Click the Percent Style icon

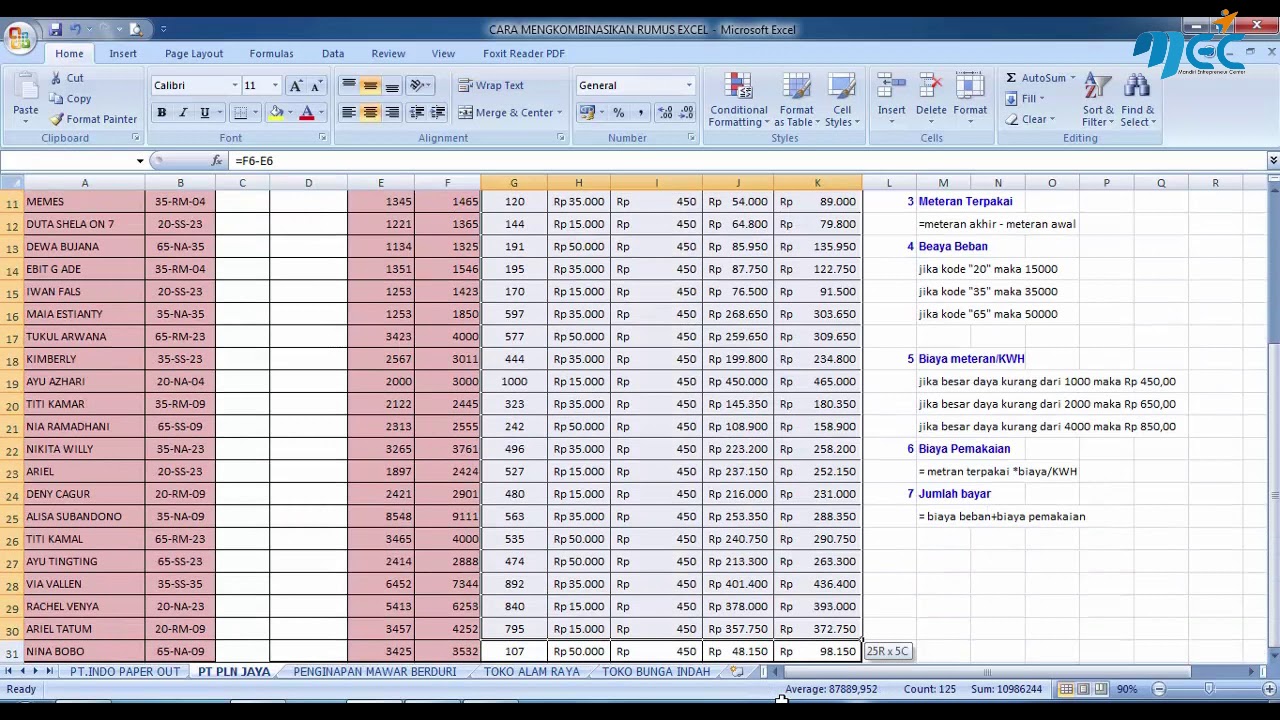pyautogui.click(x=618, y=113)
